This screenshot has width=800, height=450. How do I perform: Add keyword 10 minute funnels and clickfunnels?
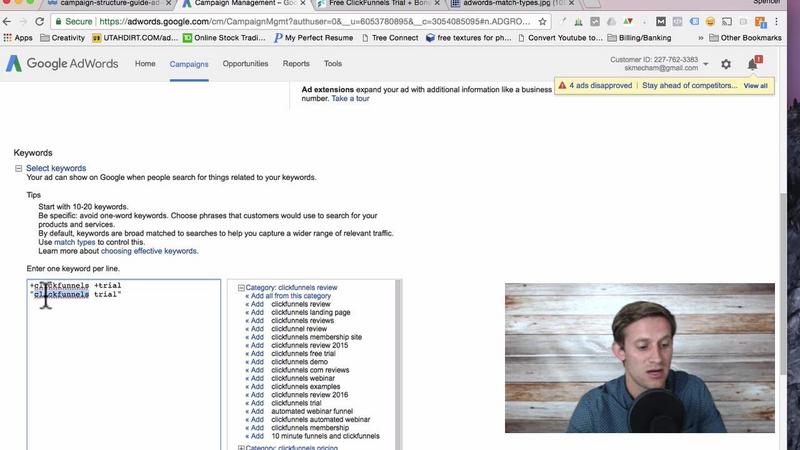[x=255, y=436]
